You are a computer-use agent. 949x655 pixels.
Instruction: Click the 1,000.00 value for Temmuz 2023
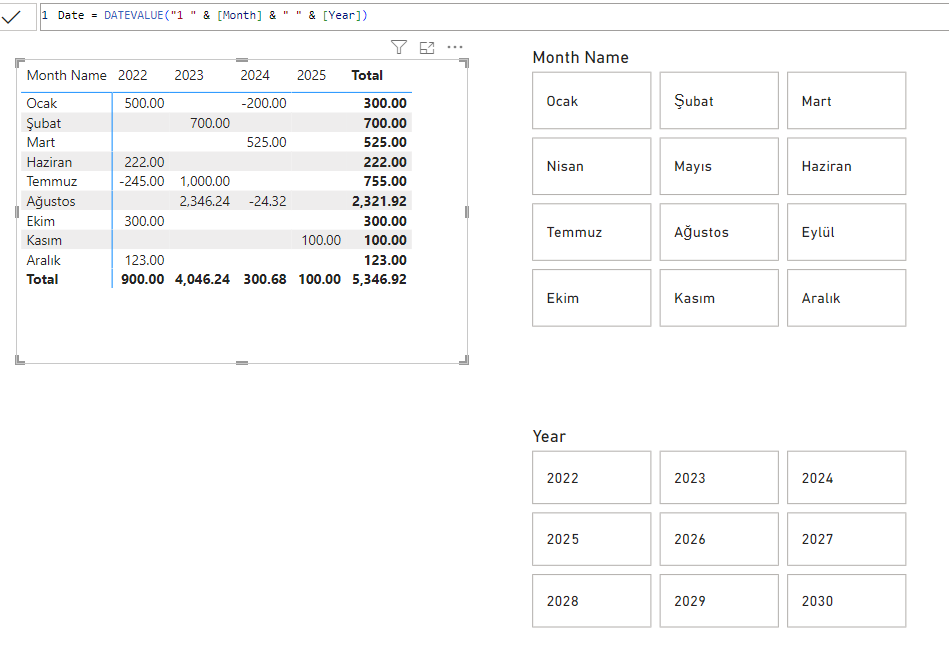pos(205,181)
